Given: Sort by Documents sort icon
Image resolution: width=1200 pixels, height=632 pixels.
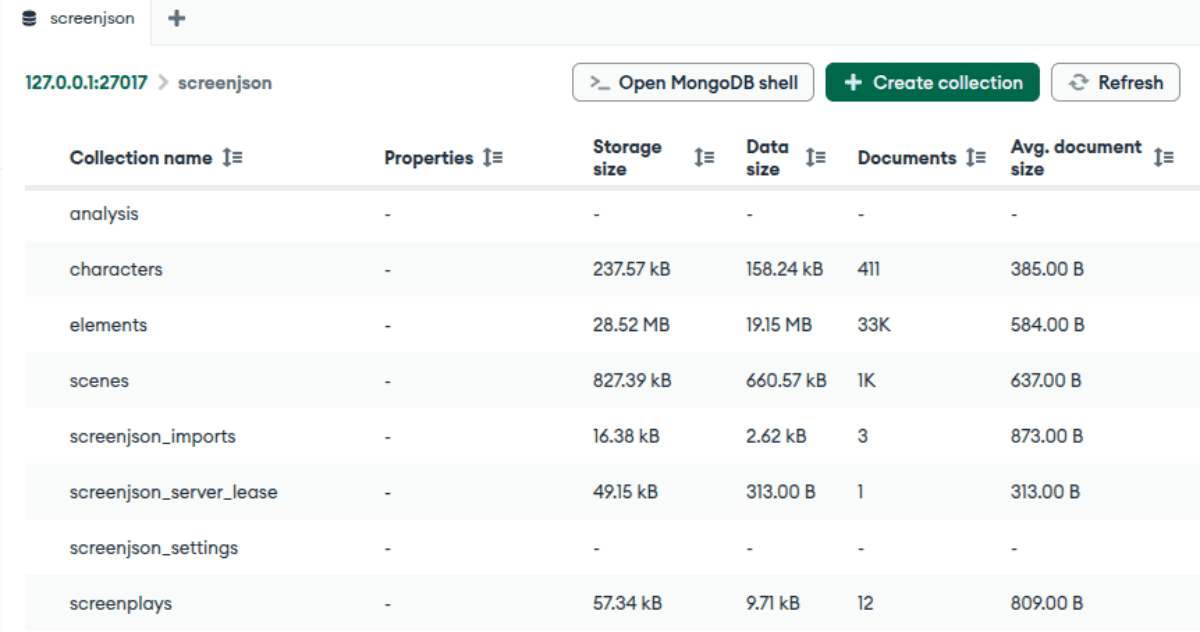Looking at the screenshot, I should (976, 158).
